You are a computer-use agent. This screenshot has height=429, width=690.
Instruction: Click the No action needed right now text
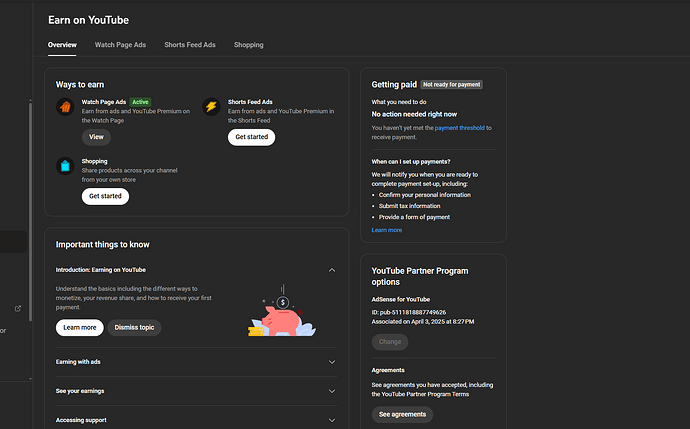tap(414, 114)
